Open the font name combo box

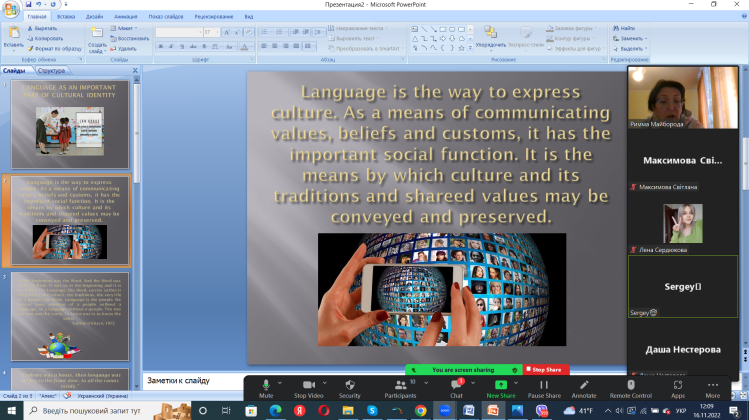(x=179, y=32)
